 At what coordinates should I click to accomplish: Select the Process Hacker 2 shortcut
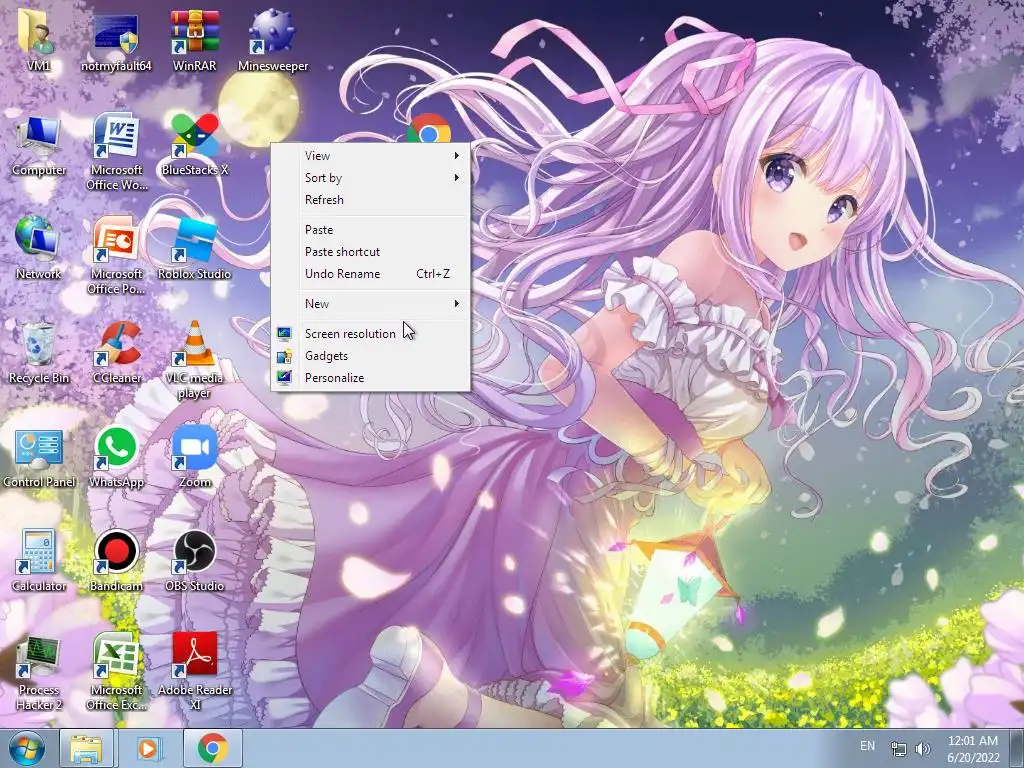38,673
